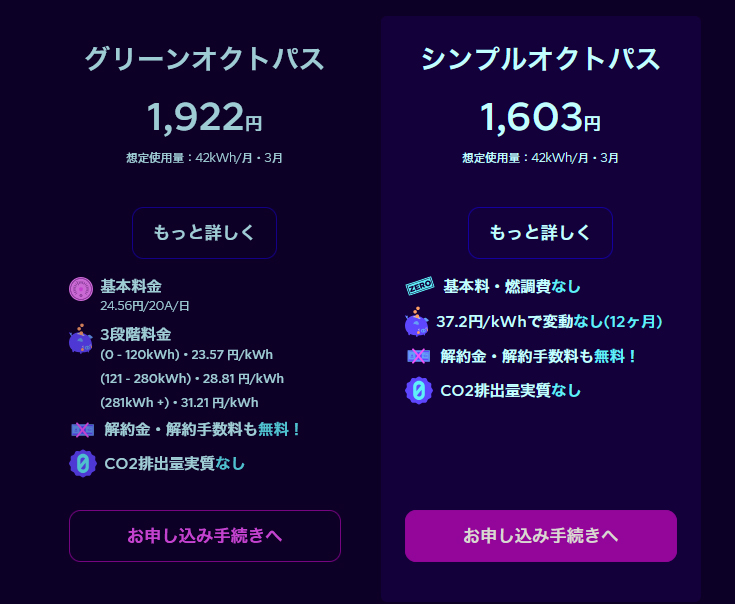Viewport: 735px width, 604px height.
Task: Click the pink meter icon beside 基本料金
Action: [x=81, y=289]
